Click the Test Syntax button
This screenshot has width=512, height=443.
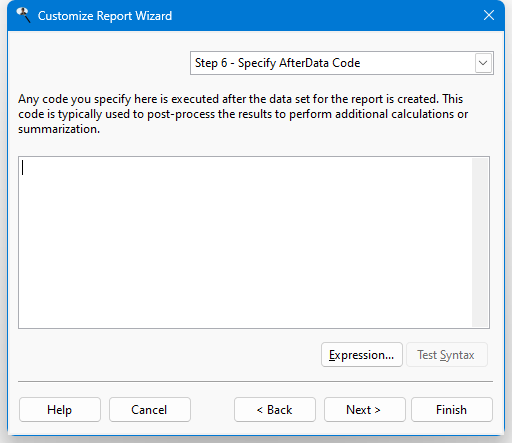[447, 355]
